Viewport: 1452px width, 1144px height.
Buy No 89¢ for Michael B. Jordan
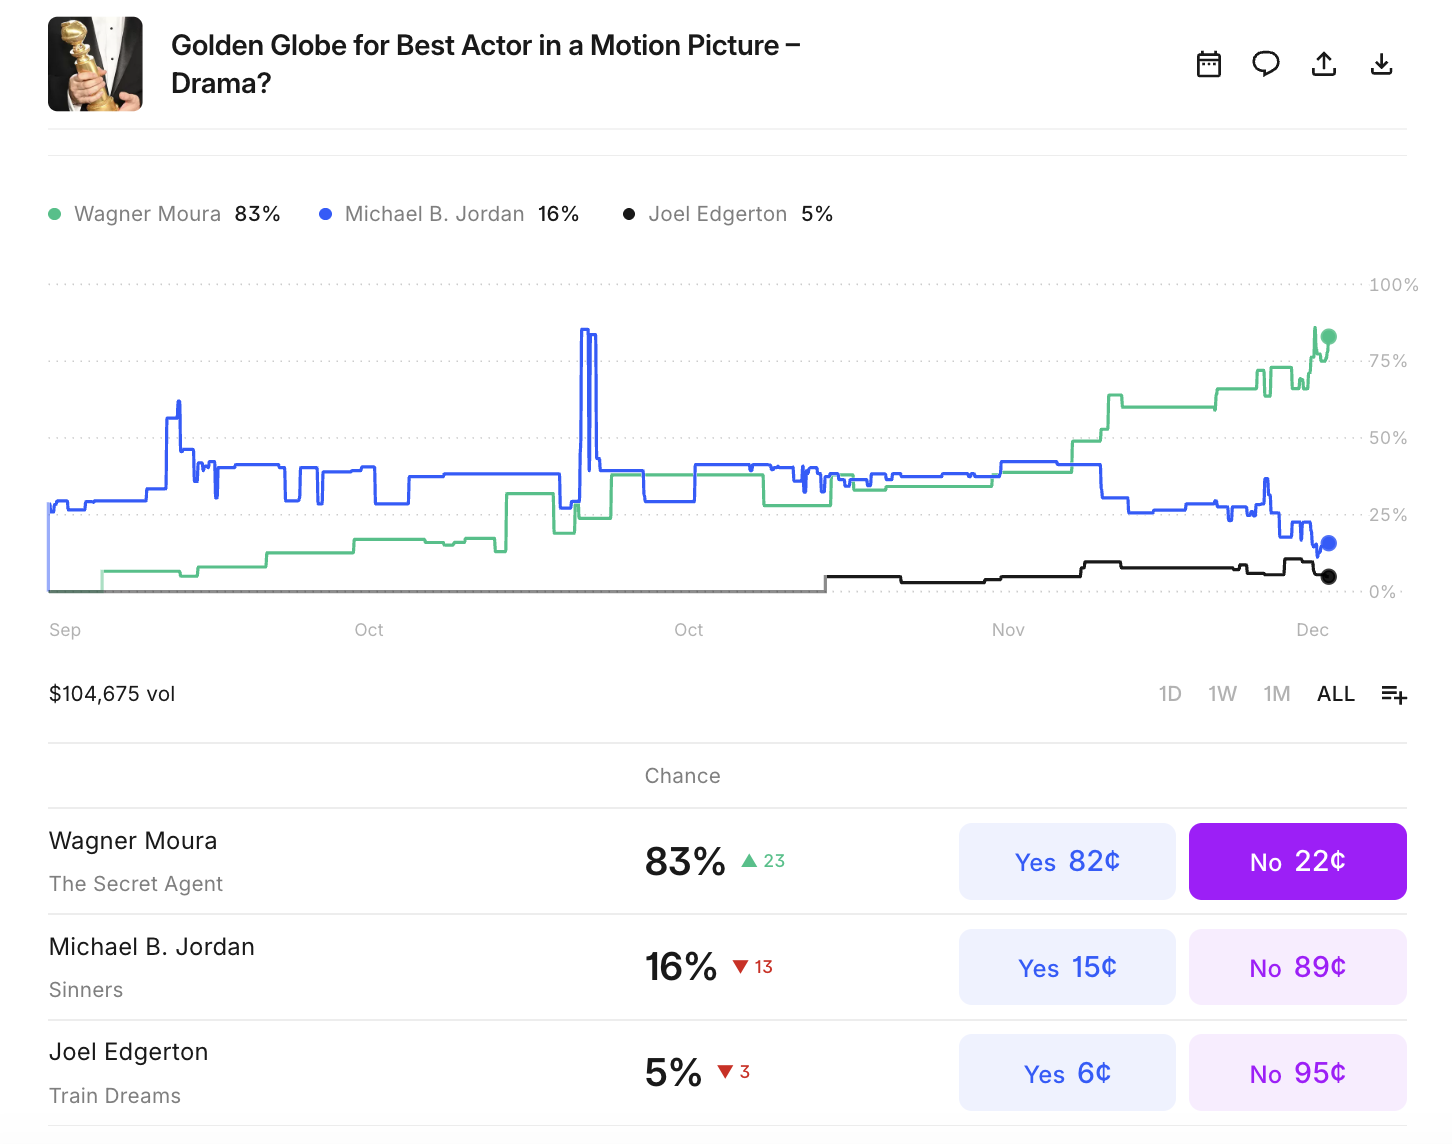[1297, 967]
